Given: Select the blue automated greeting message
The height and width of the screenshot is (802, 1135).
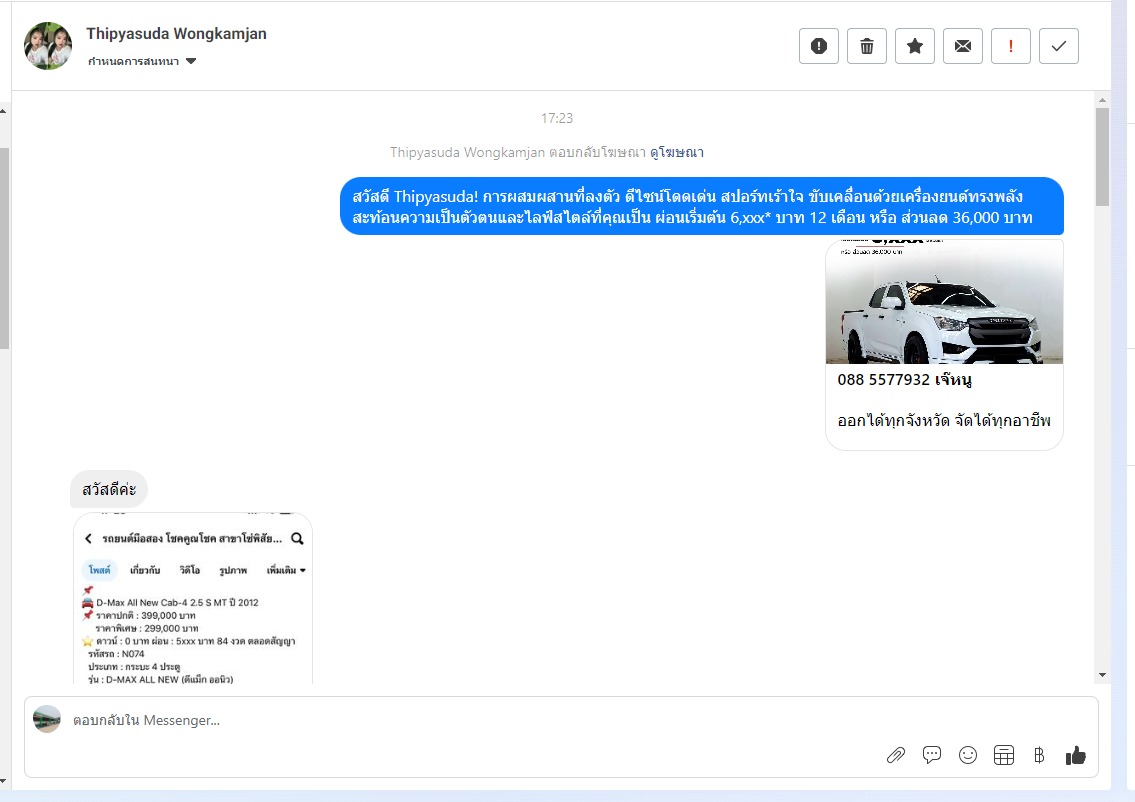Looking at the screenshot, I should [x=701, y=206].
